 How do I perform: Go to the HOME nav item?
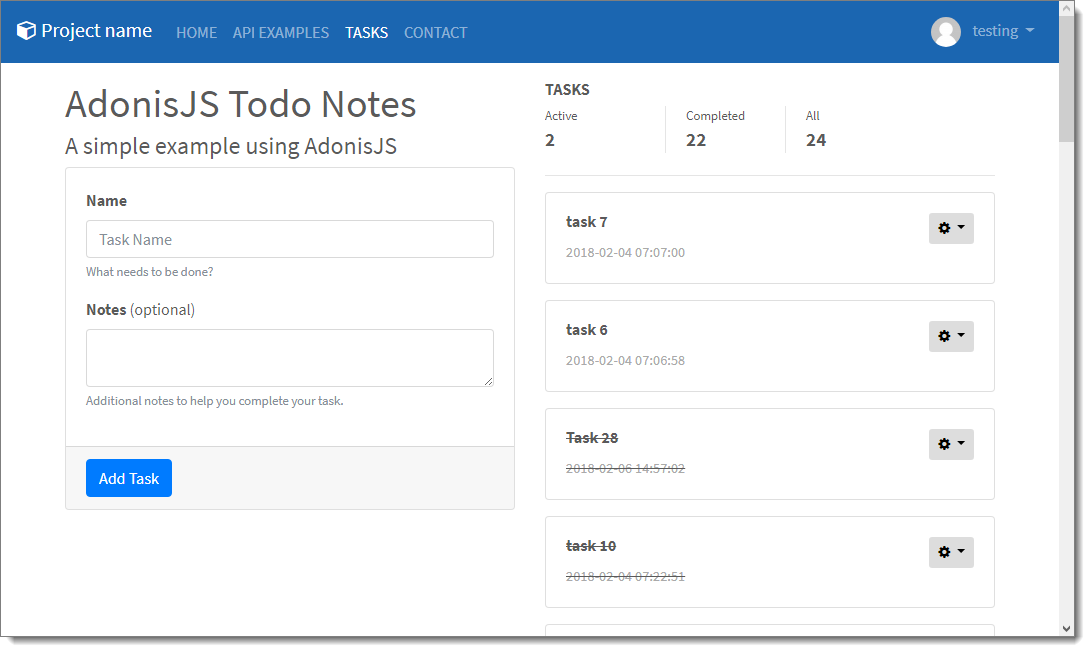(196, 33)
